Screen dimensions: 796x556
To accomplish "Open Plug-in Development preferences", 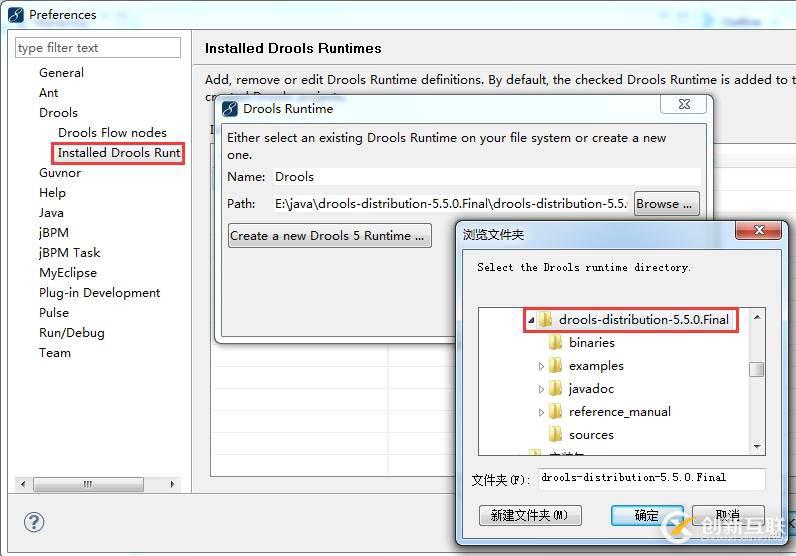I will 100,292.
